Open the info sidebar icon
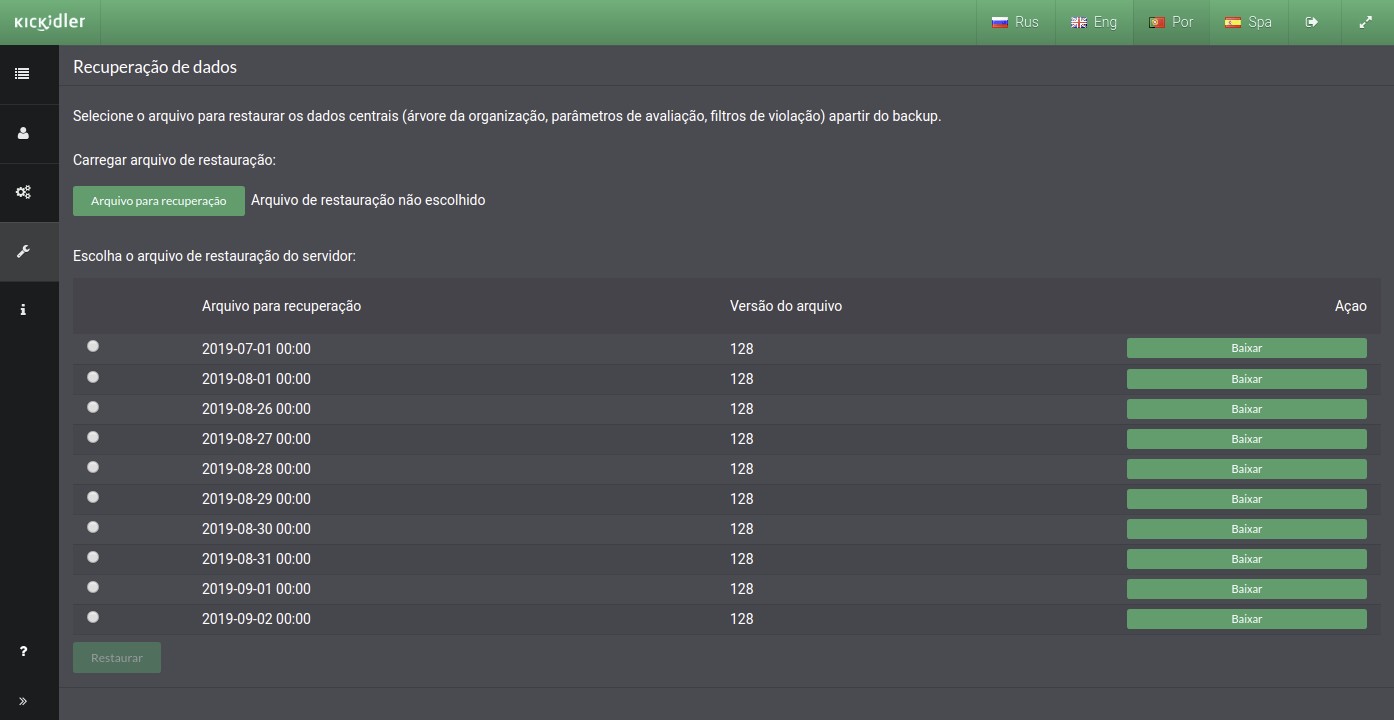Screen dimensions: 1394x720 pyautogui.click(x=22, y=310)
